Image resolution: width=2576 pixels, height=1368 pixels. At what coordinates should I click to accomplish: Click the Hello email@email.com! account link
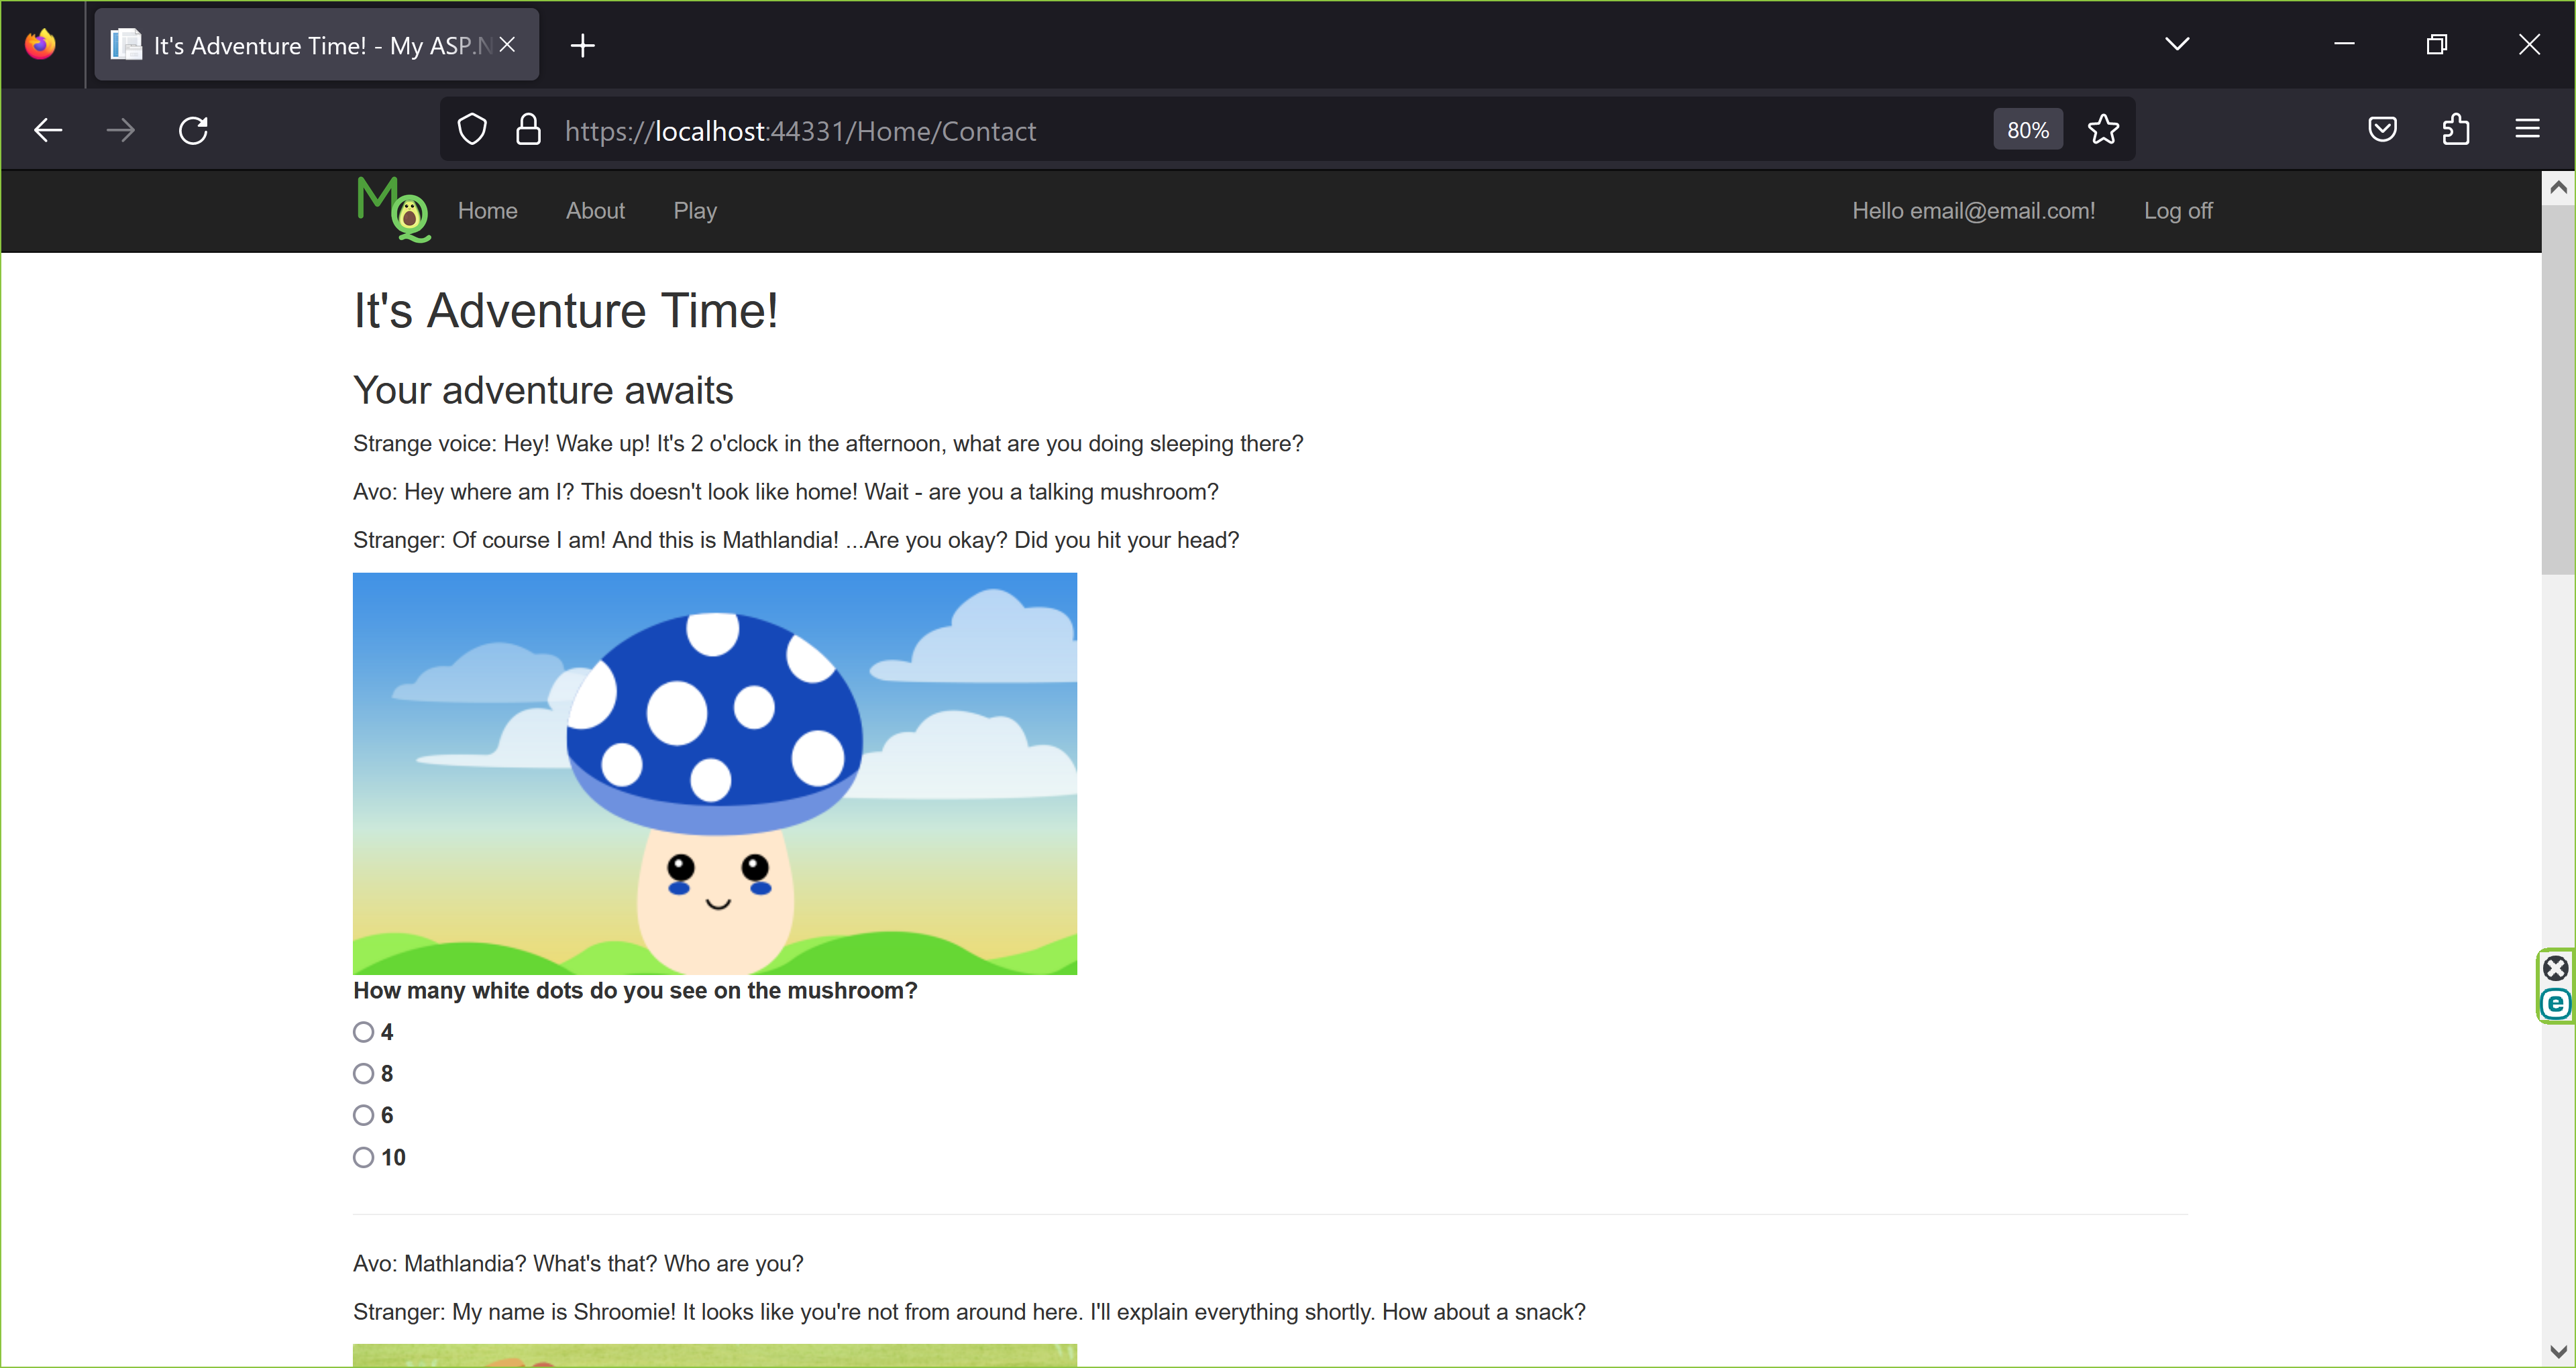(x=1972, y=211)
